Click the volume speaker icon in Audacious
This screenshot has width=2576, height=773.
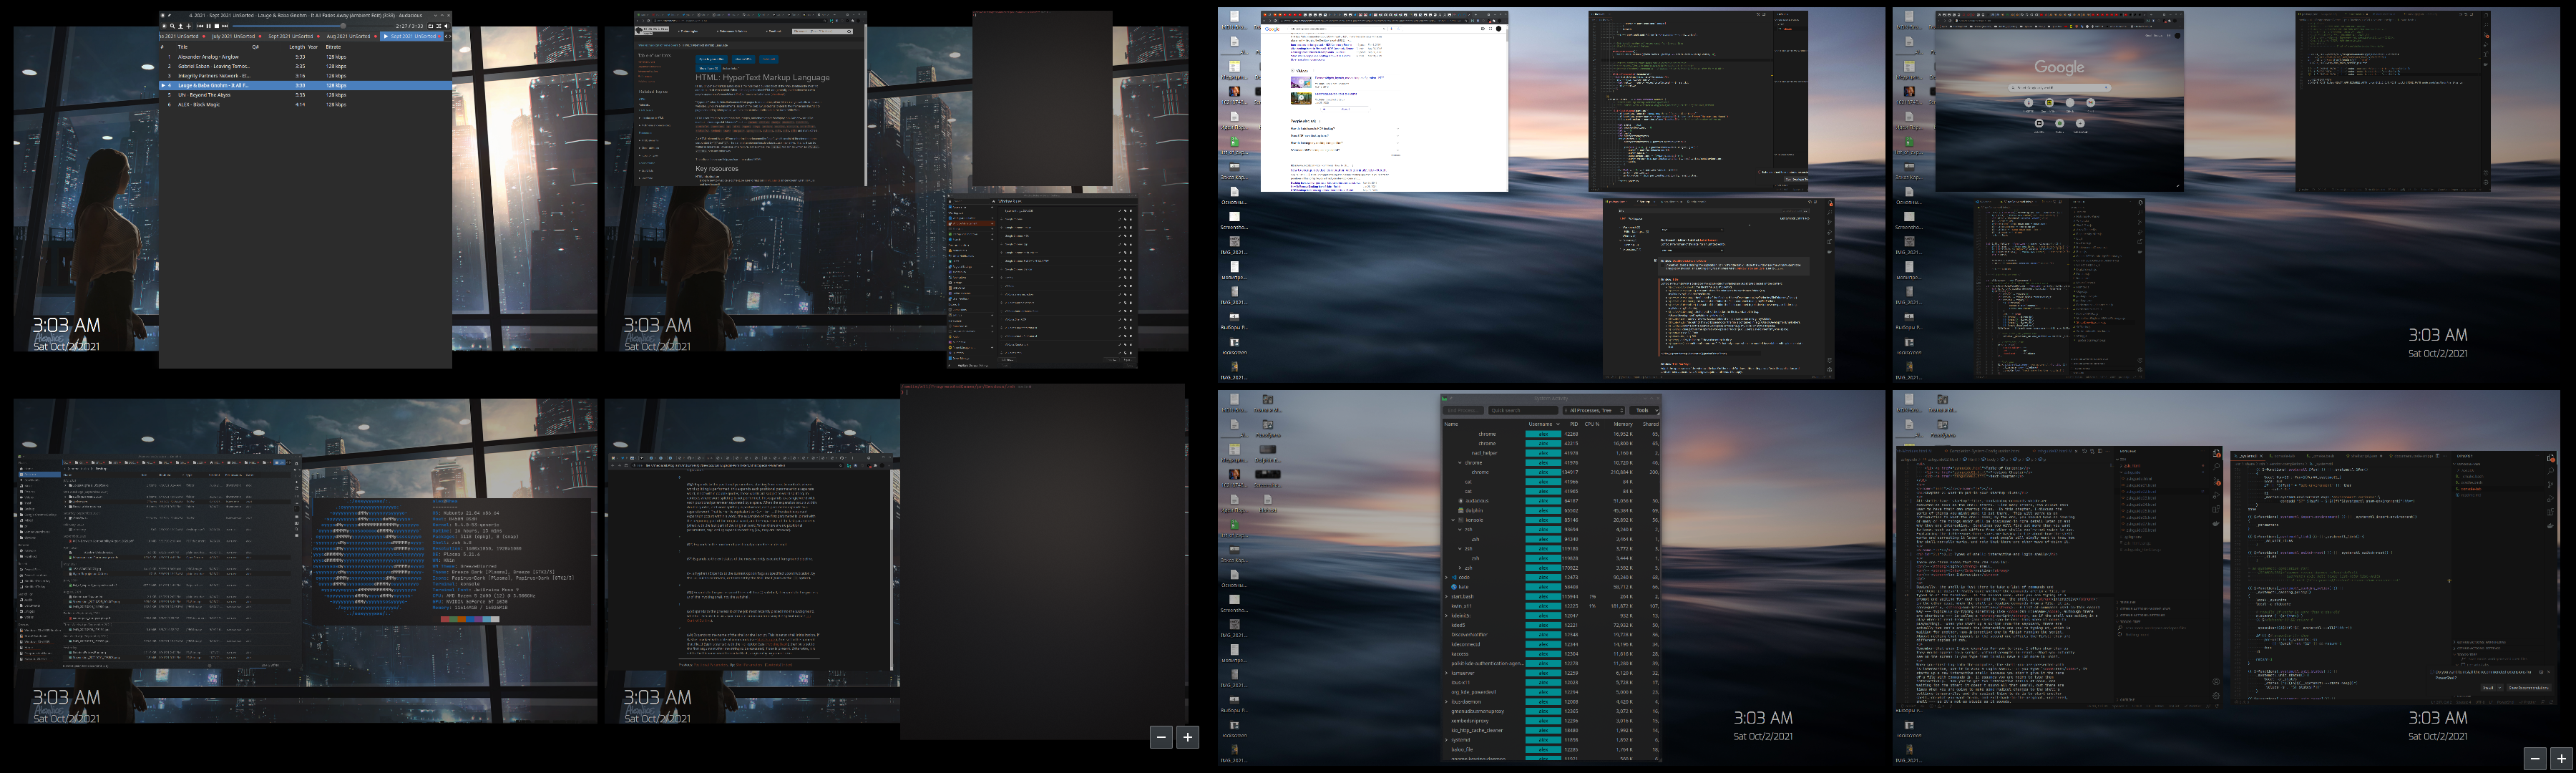point(446,27)
